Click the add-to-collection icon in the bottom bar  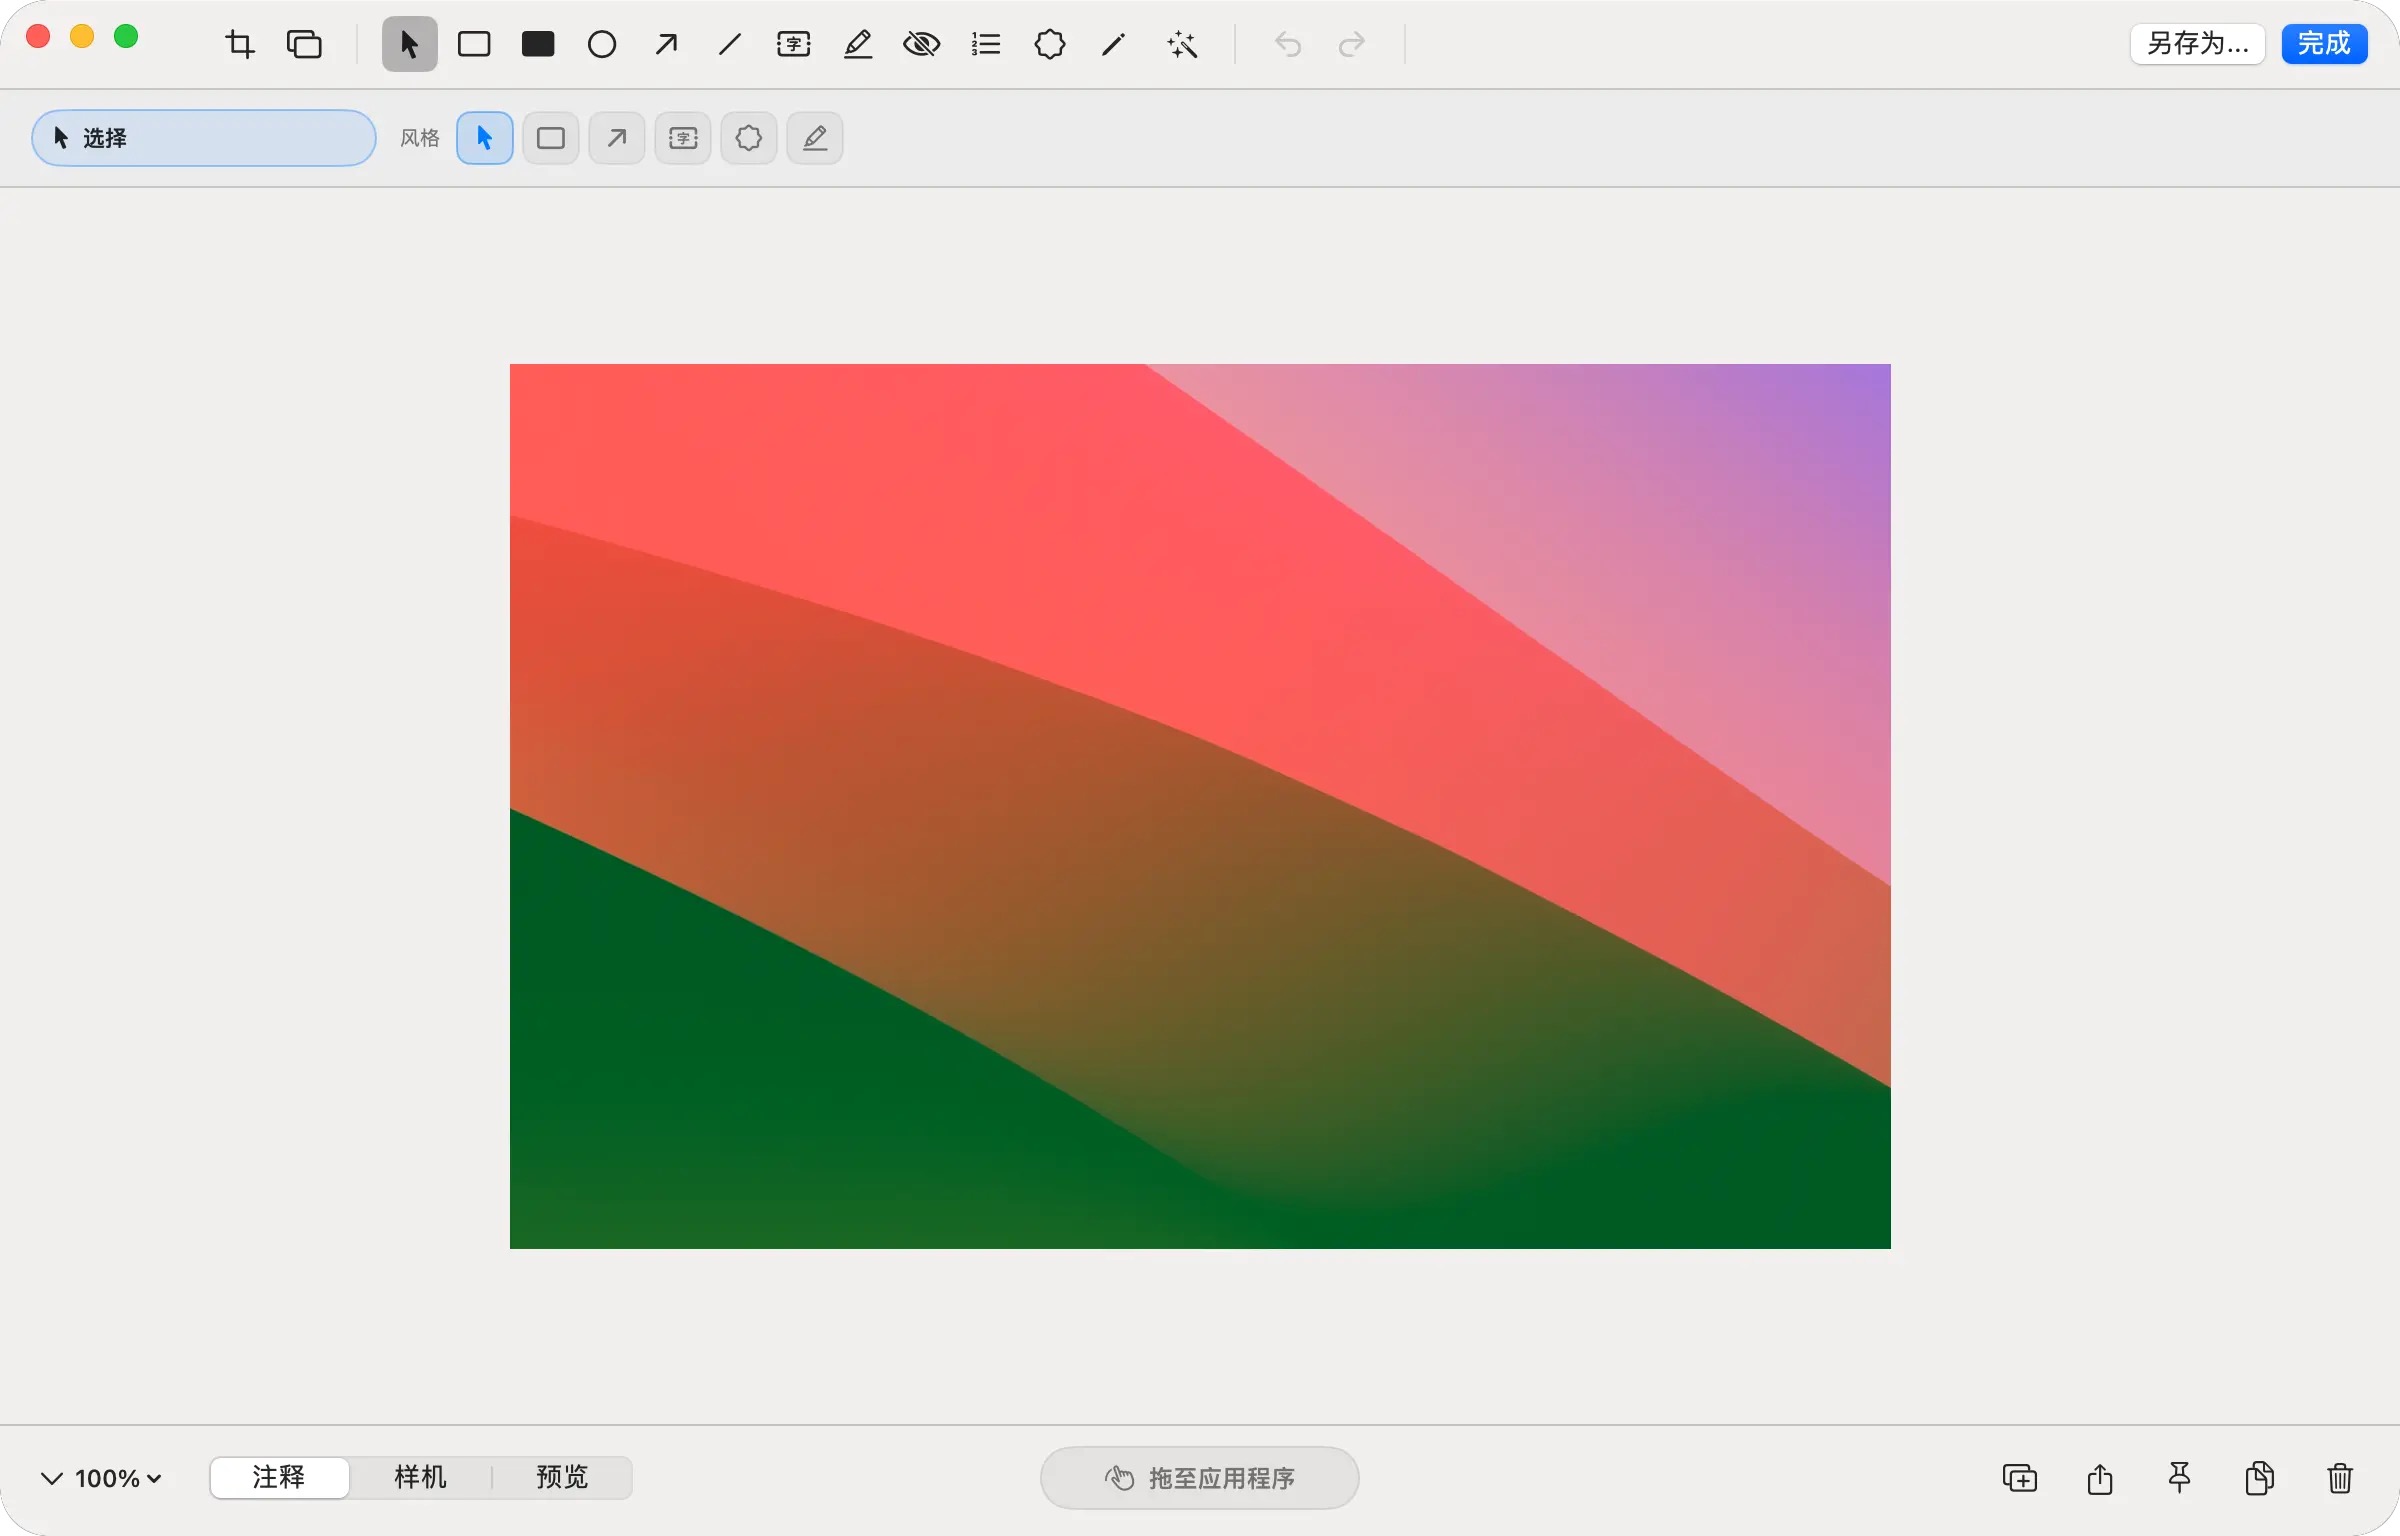click(2020, 1478)
